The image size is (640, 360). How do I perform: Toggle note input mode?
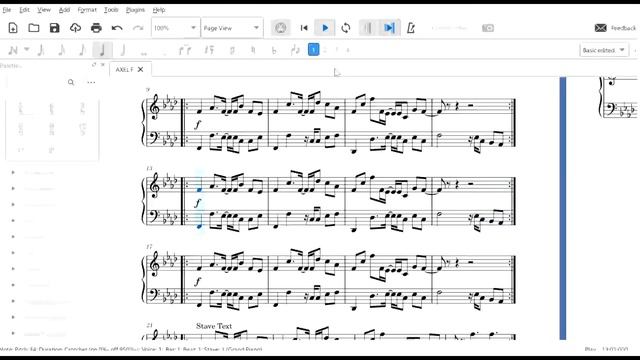point(13,50)
